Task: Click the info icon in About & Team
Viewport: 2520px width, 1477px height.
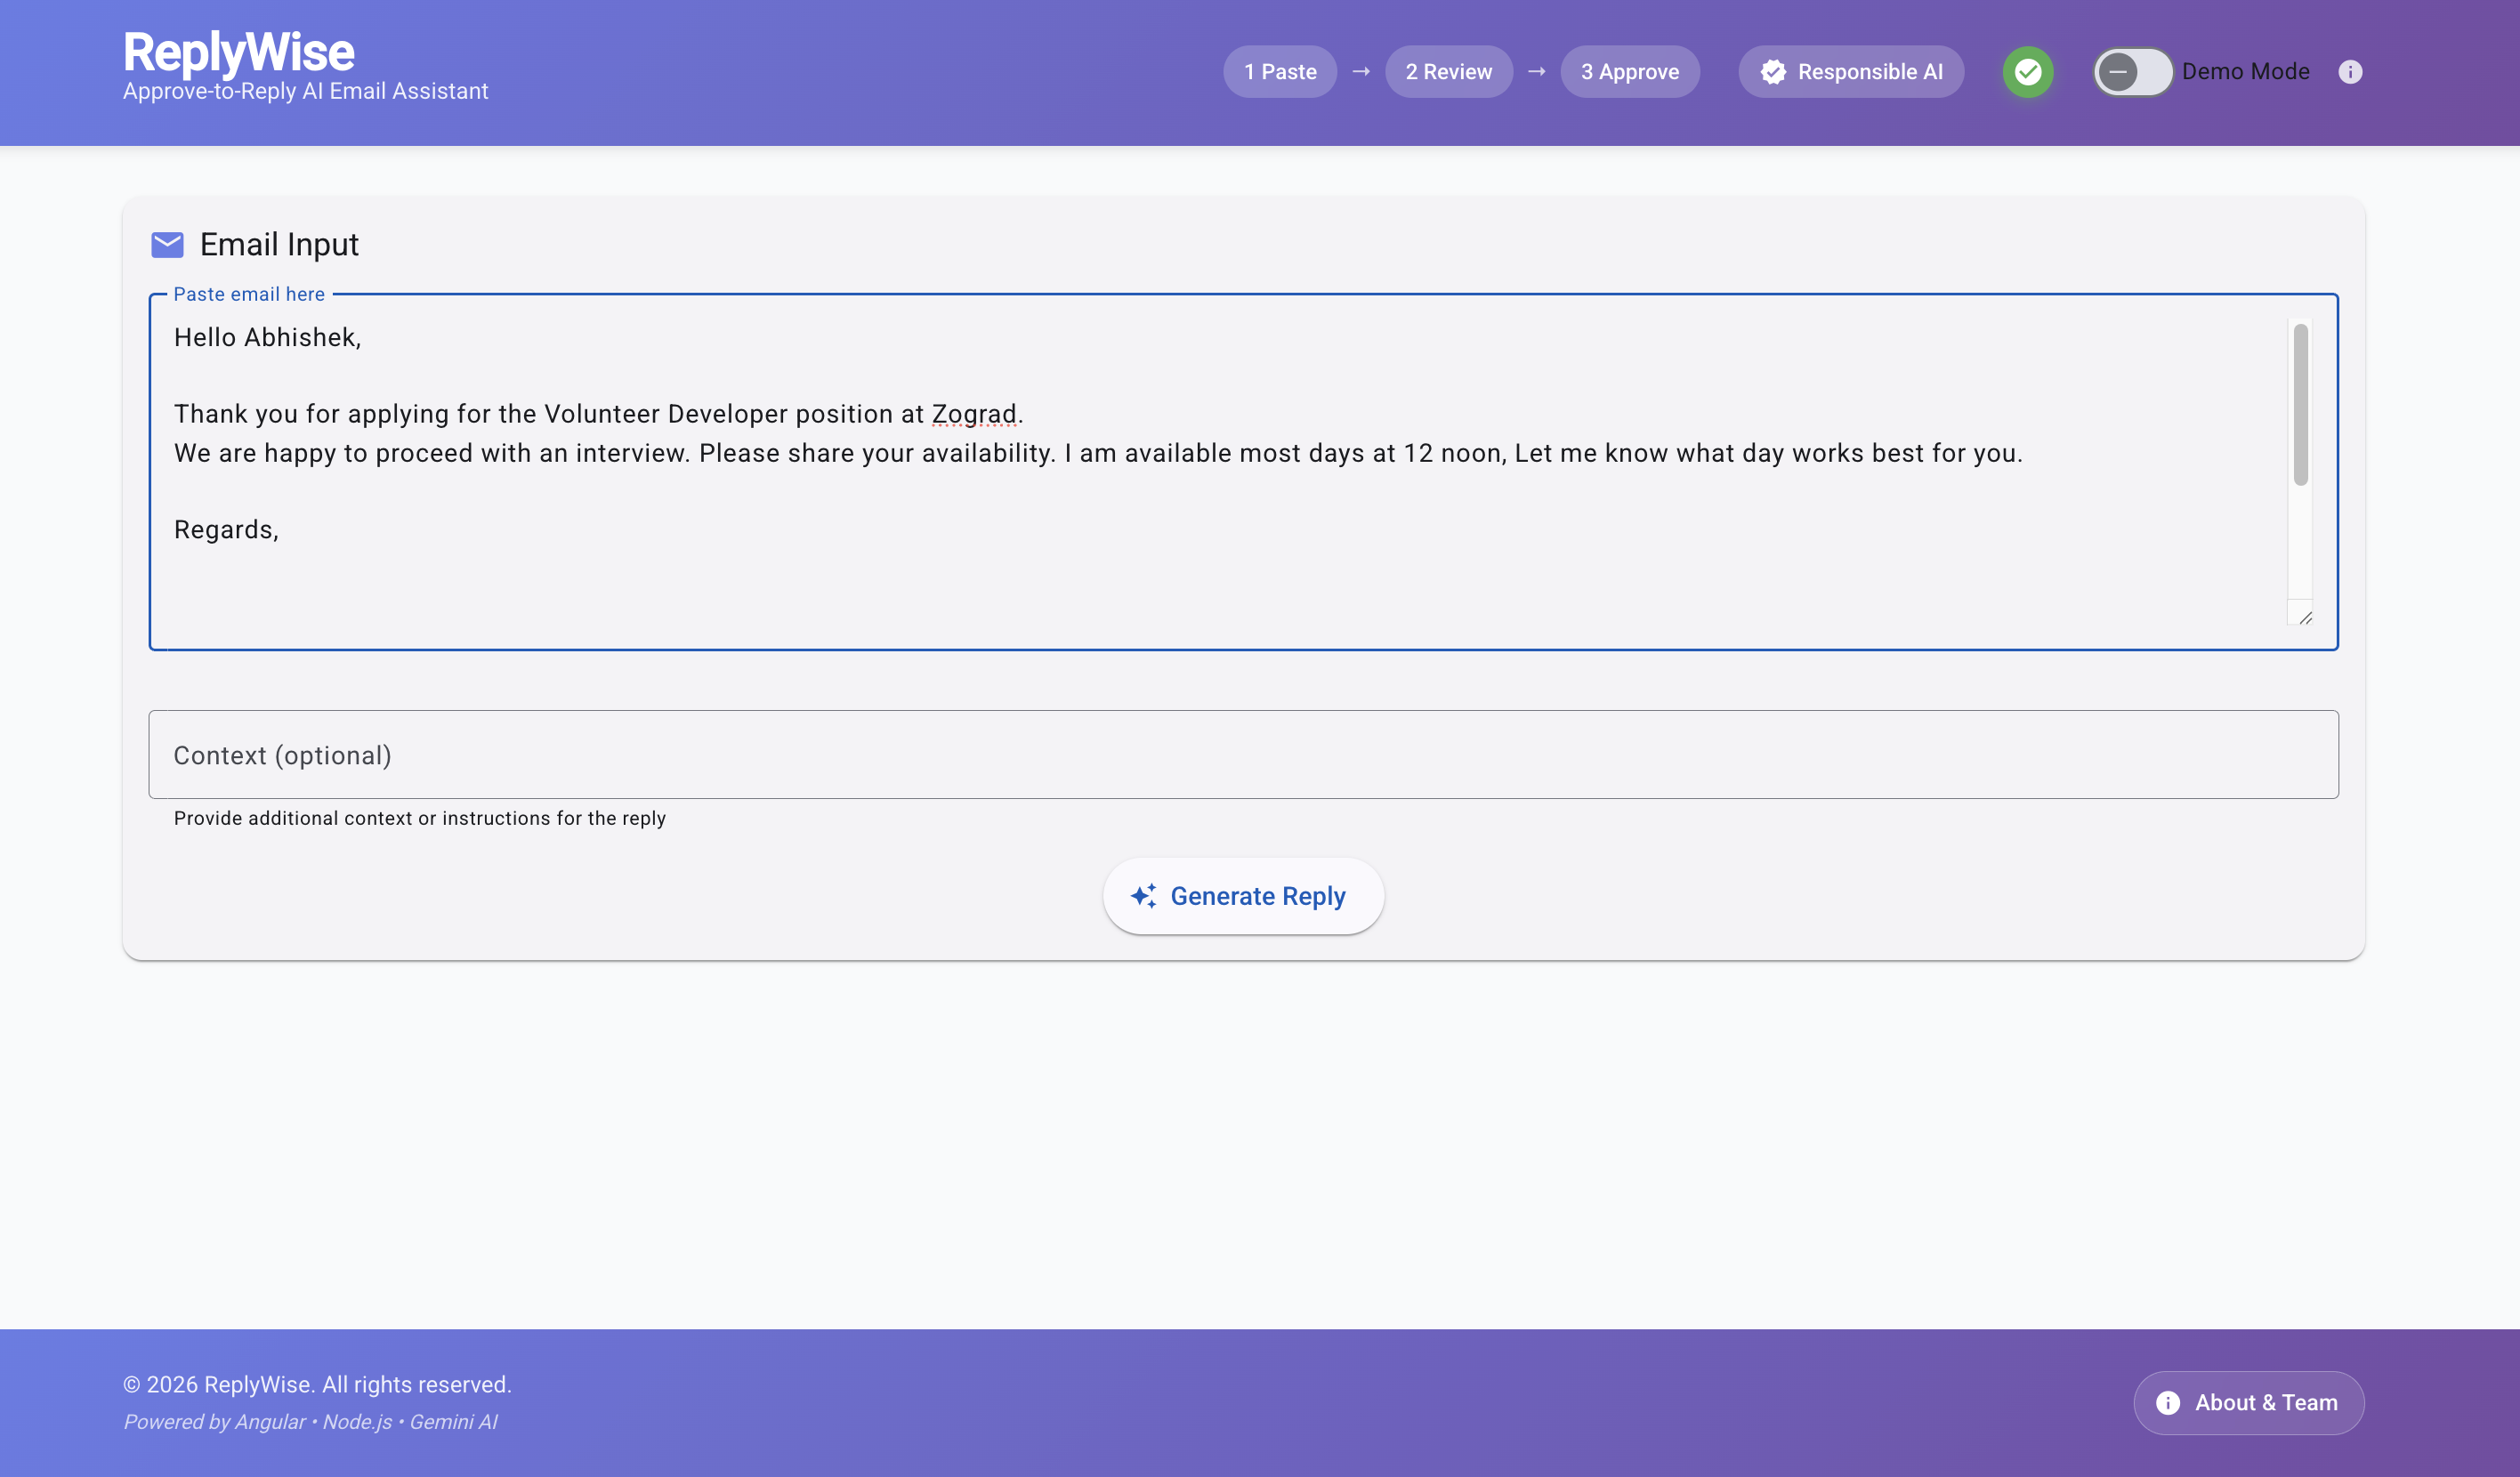Action: coord(2167,1403)
